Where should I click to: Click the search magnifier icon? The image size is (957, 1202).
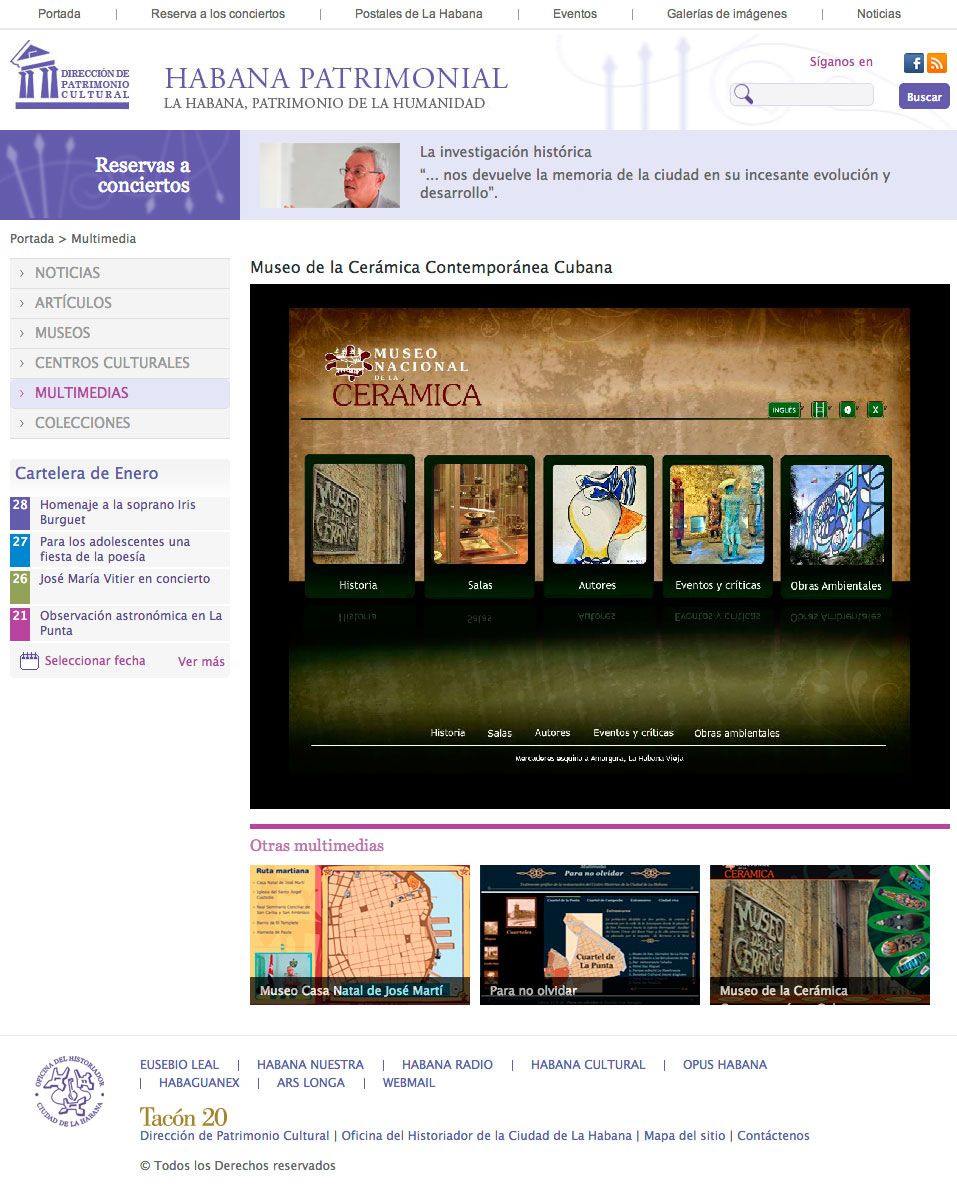pos(743,95)
